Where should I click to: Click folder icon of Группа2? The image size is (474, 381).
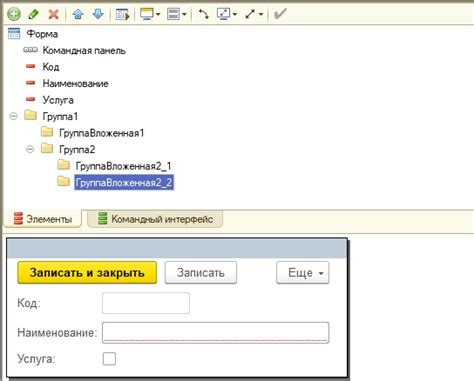click(47, 148)
